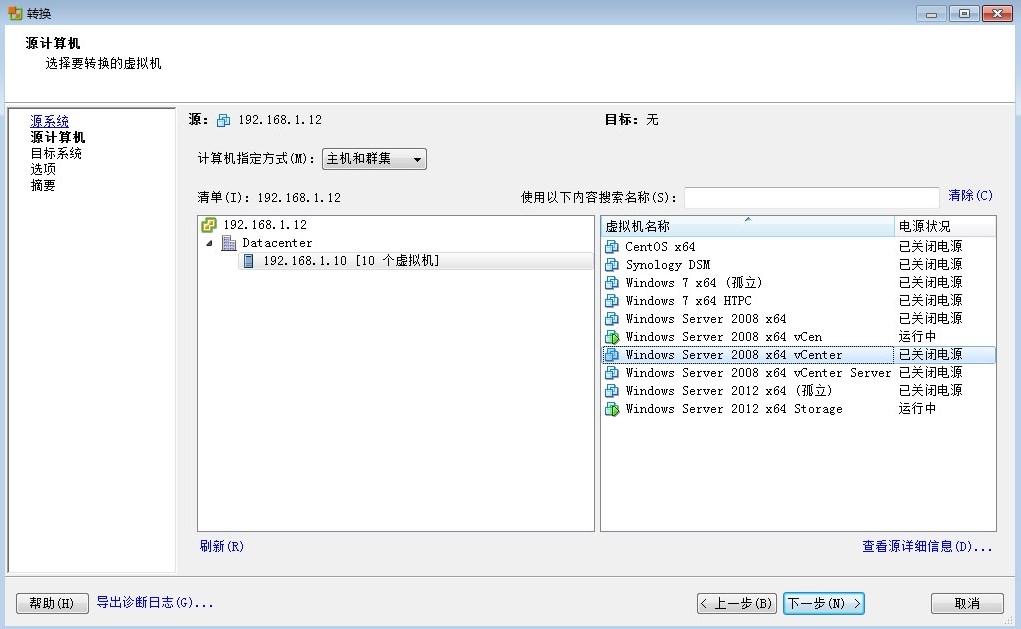The image size is (1021, 629).
Task: Select VM Windows Server 2012 x64 Storage
Action: click(x=734, y=409)
